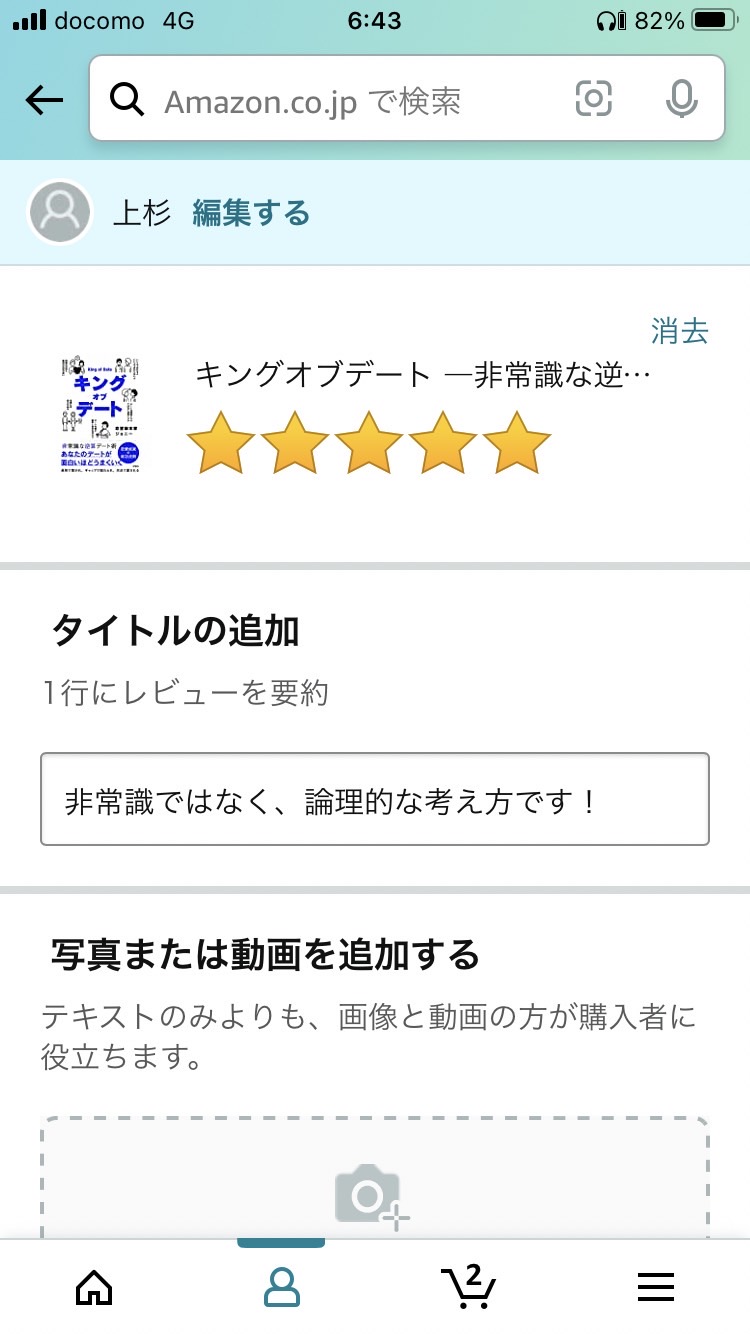This screenshot has height=1334, width=750.
Task: Set rating to five stars
Action: (517, 442)
